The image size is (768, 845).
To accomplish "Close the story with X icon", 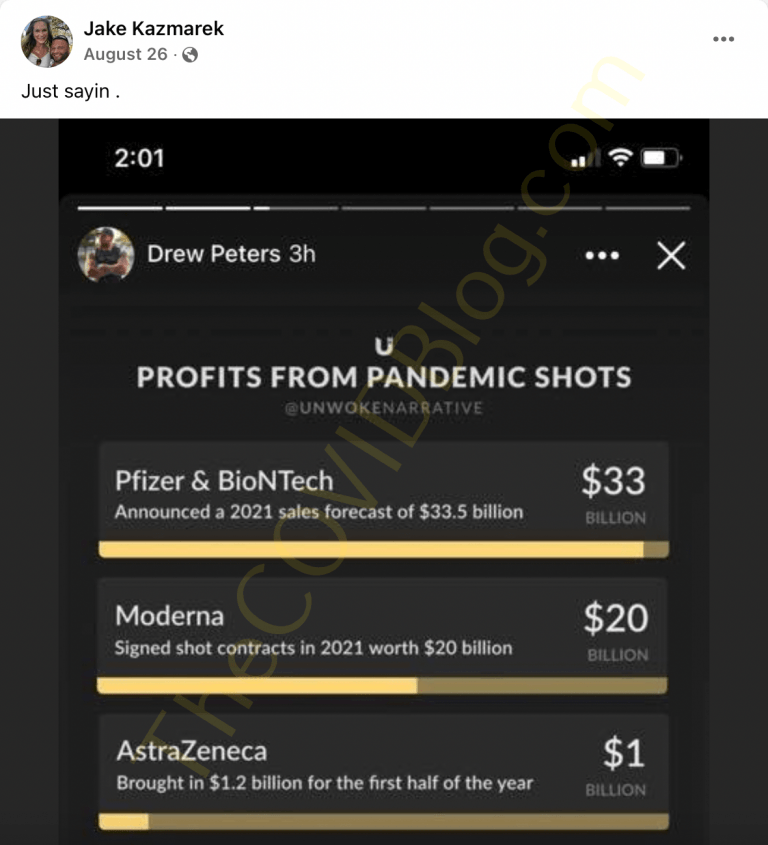I will (671, 255).
